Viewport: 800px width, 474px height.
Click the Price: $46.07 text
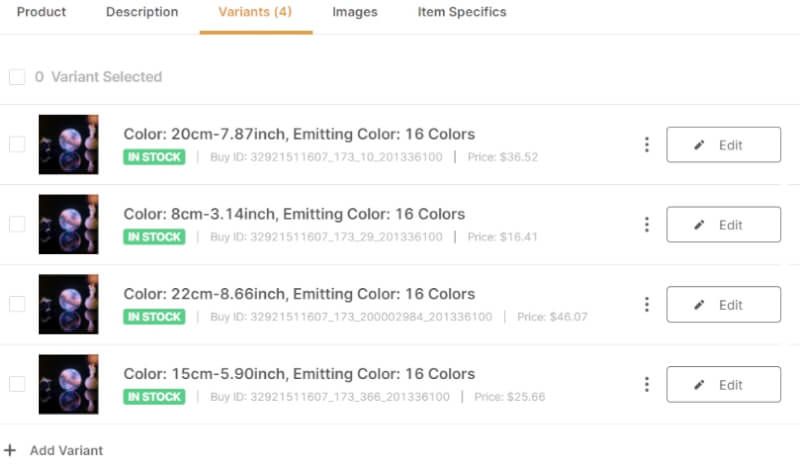[552, 317]
